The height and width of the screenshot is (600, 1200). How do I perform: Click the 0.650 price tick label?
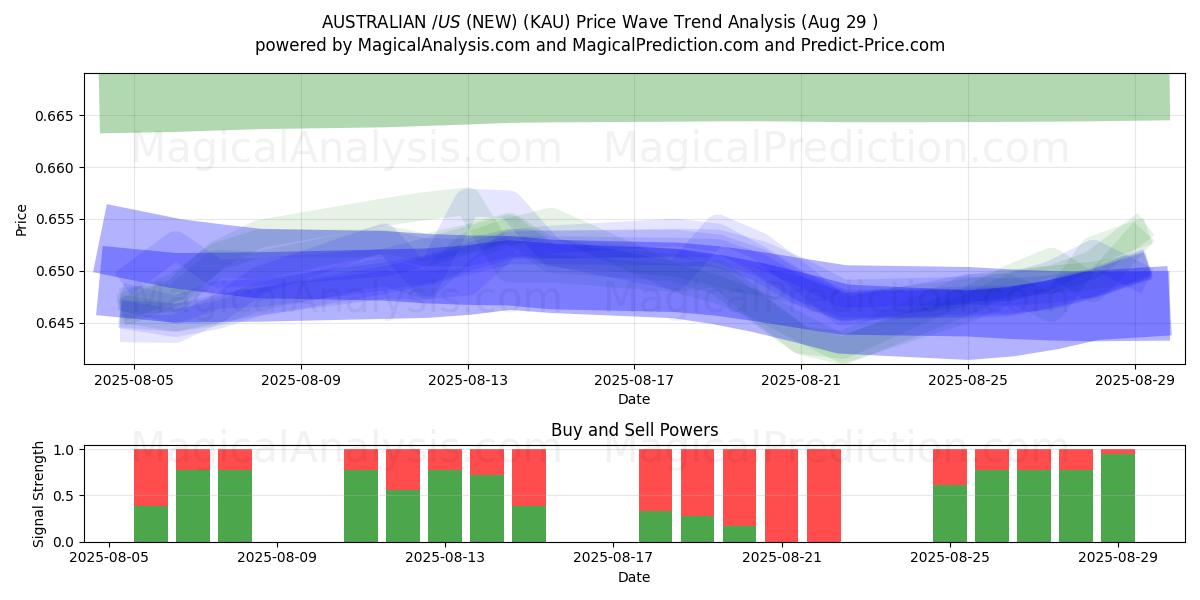click(56, 271)
